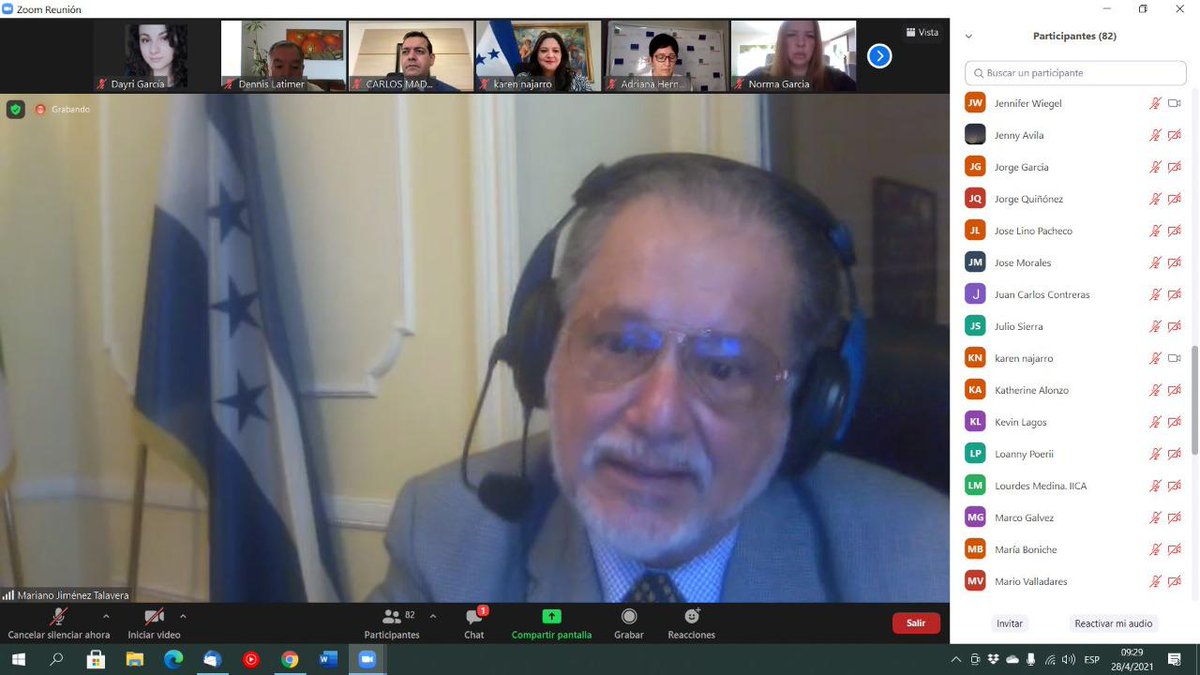
Task: Expand the audio options arrow
Action: [106, 616]
